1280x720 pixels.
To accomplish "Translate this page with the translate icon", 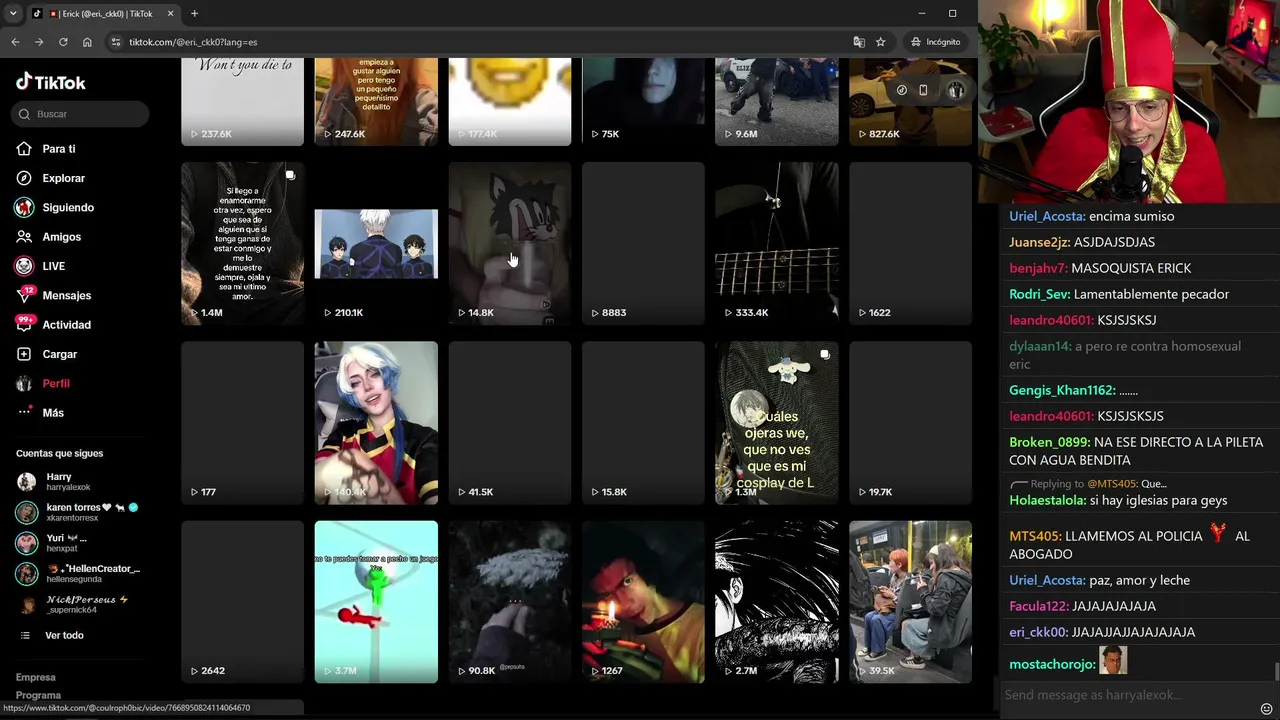I will tap(859, 42).
